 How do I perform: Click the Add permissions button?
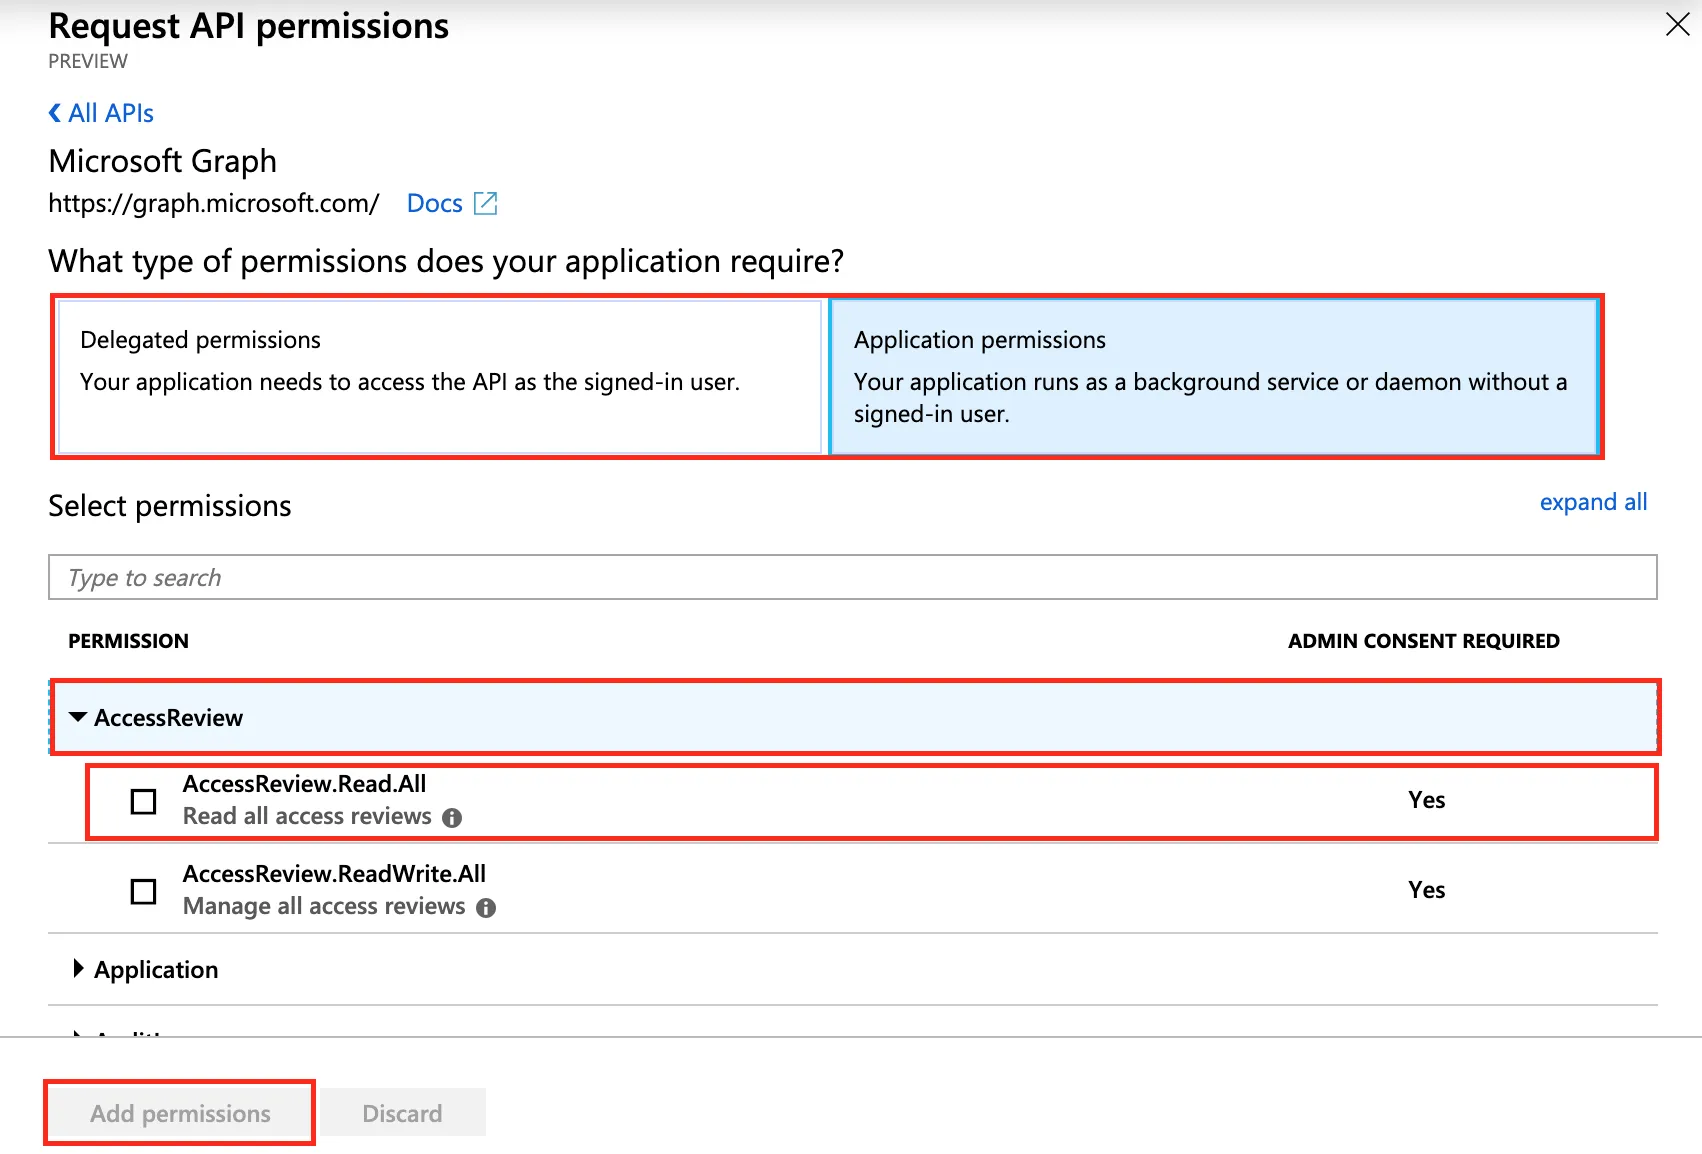pos(179,1112)
